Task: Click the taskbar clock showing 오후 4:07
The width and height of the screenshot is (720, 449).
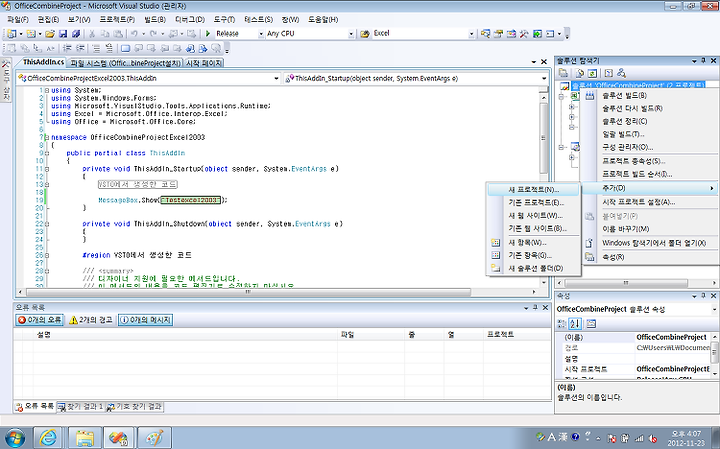Action: [x=686, y=438]
